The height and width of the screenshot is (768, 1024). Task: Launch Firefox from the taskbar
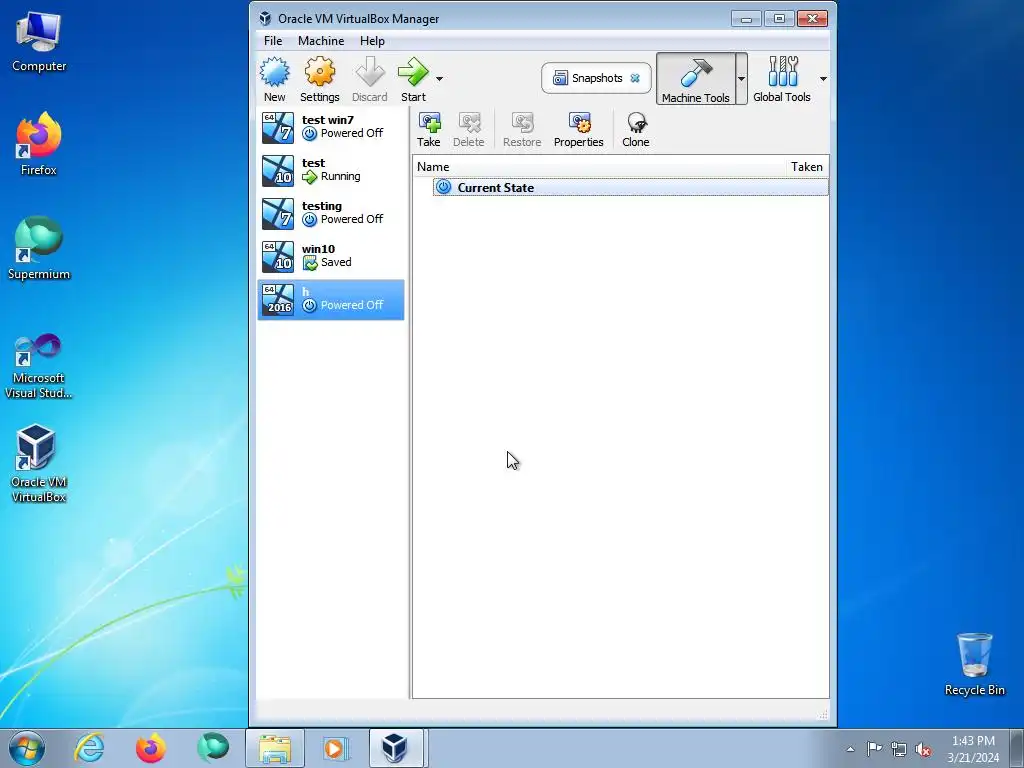point(150,748)
